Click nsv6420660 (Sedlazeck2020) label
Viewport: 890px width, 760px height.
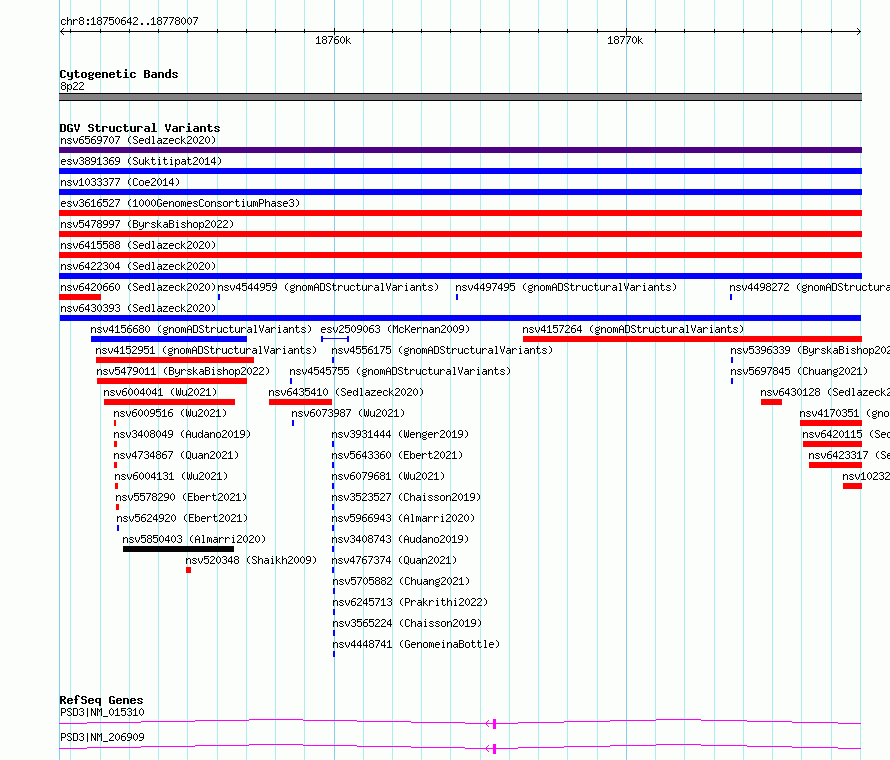point(138,287)
